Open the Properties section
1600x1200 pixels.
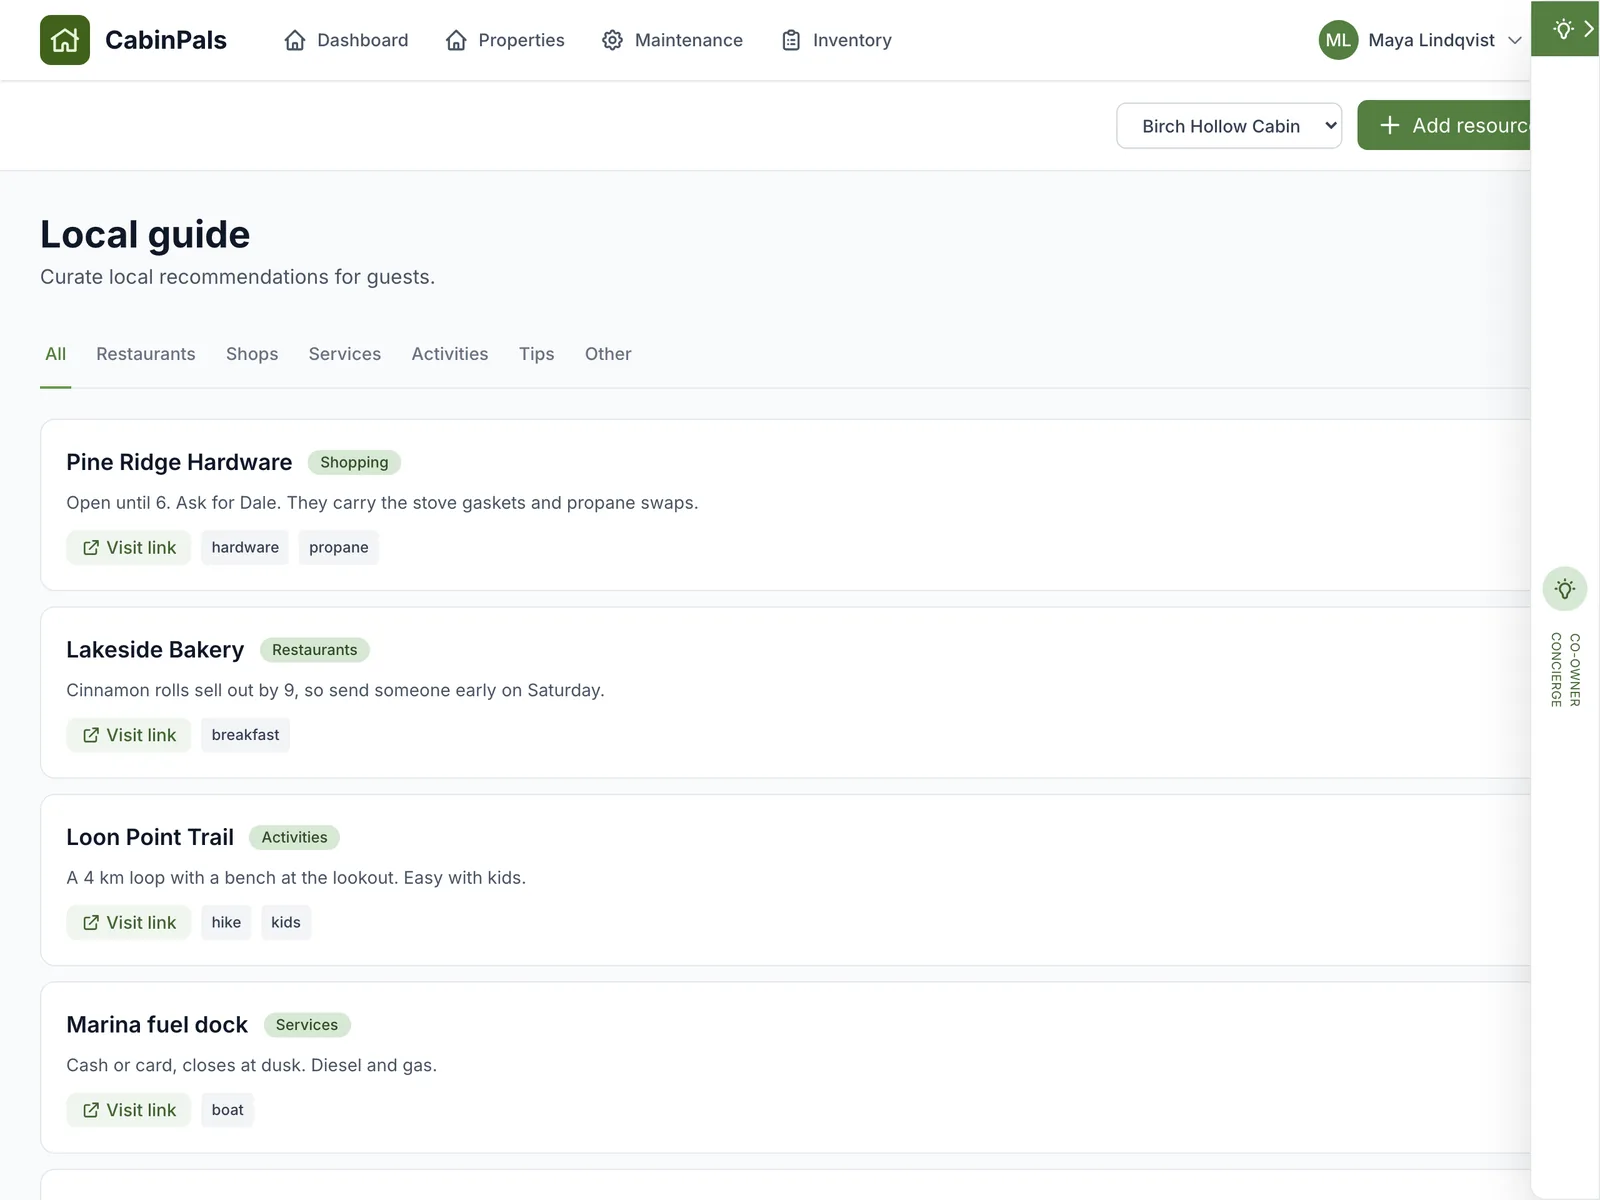point(505,40)
